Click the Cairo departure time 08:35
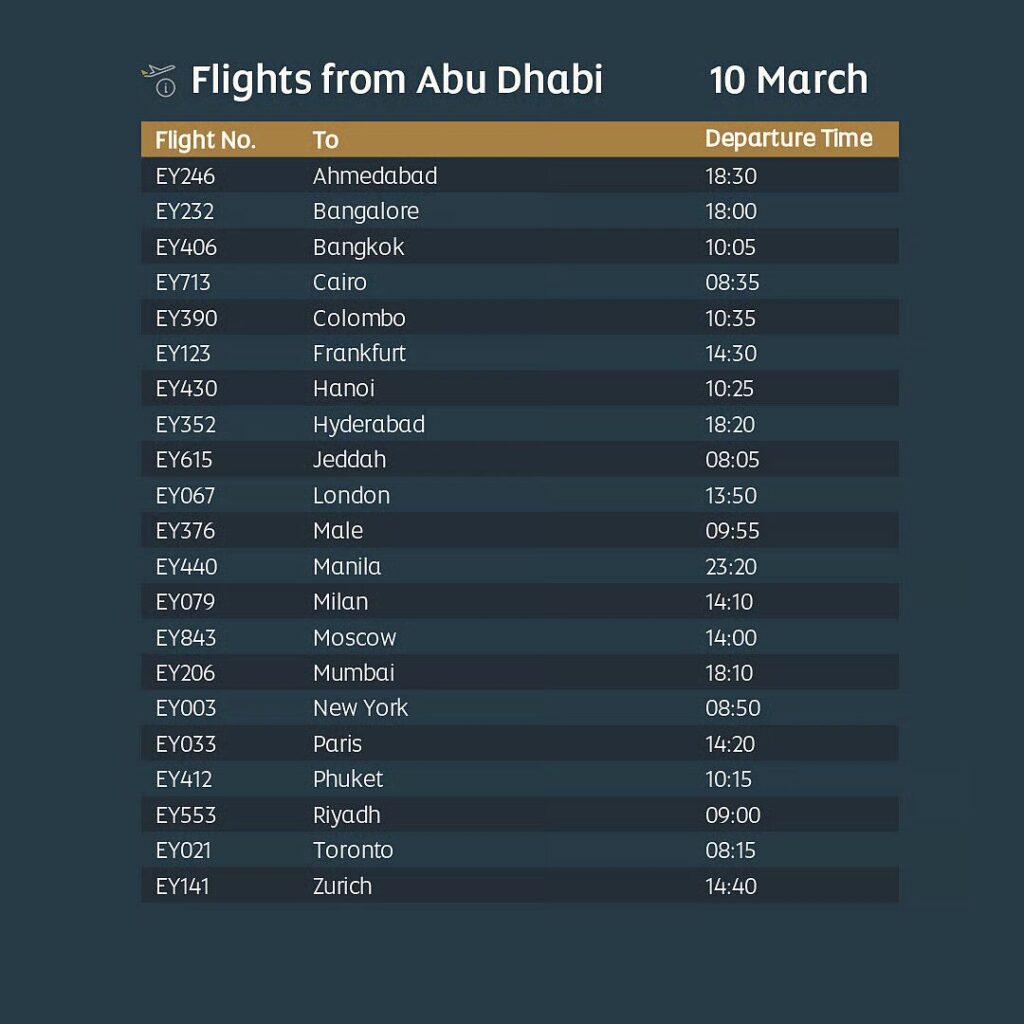Viewport: 1024px width, 1024px height. 732,282
